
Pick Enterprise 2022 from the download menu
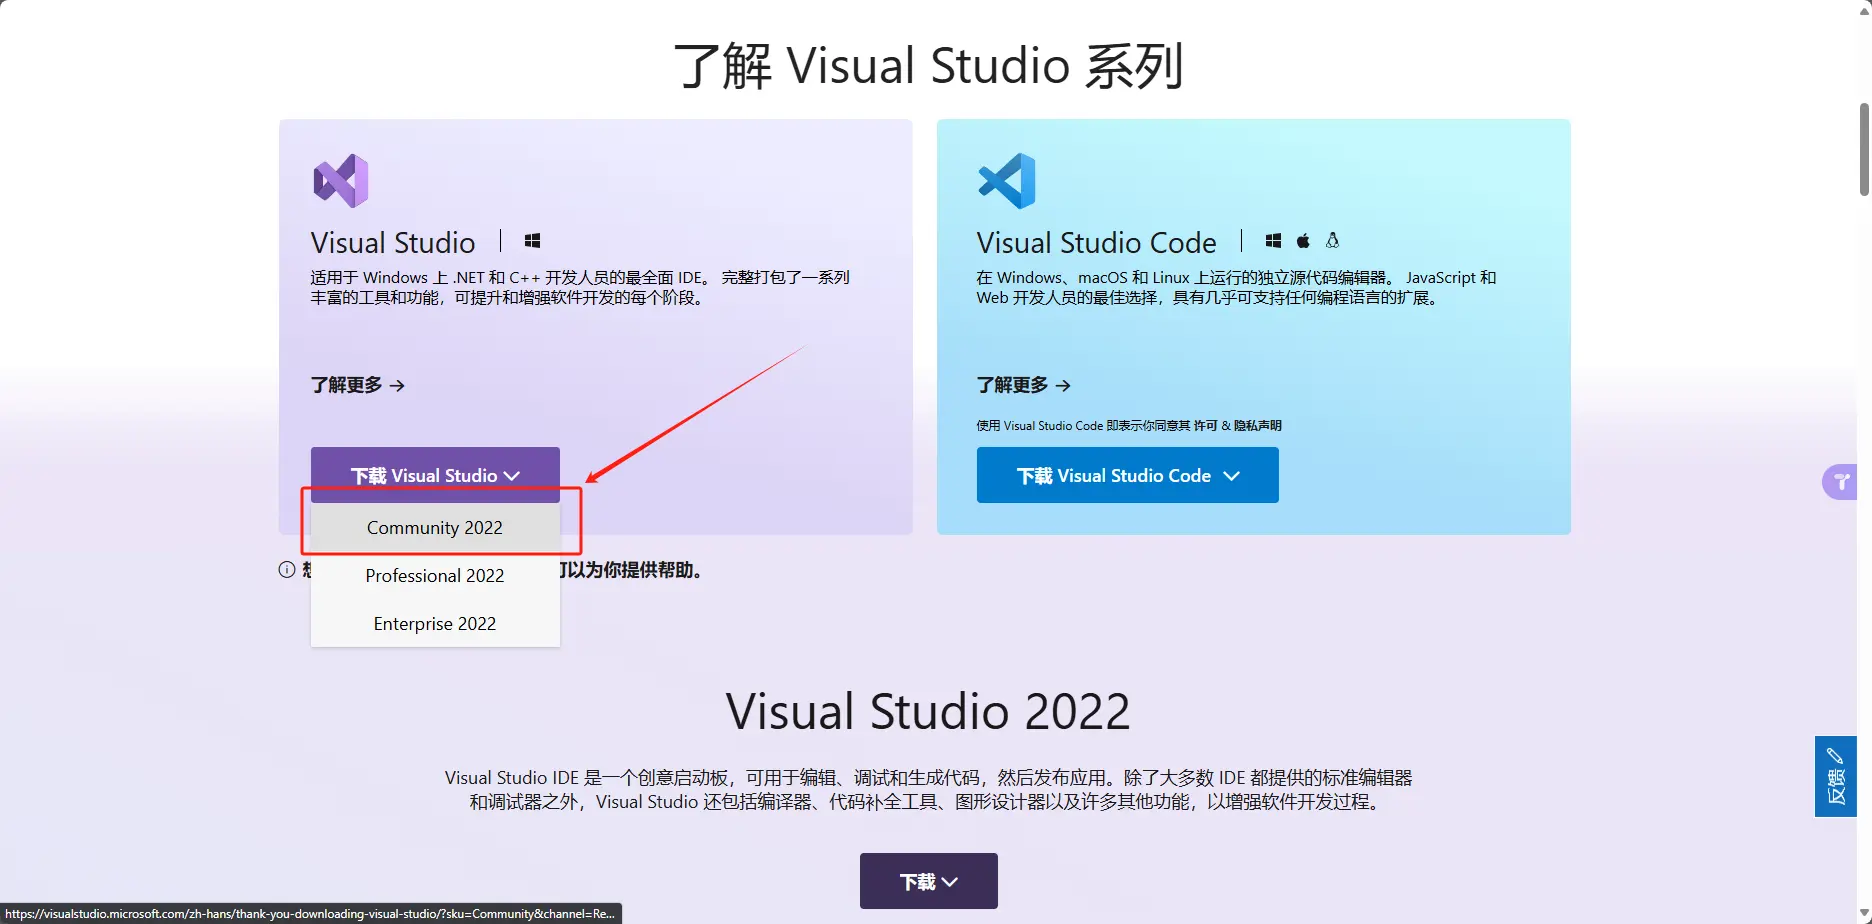tap(435, 624)
